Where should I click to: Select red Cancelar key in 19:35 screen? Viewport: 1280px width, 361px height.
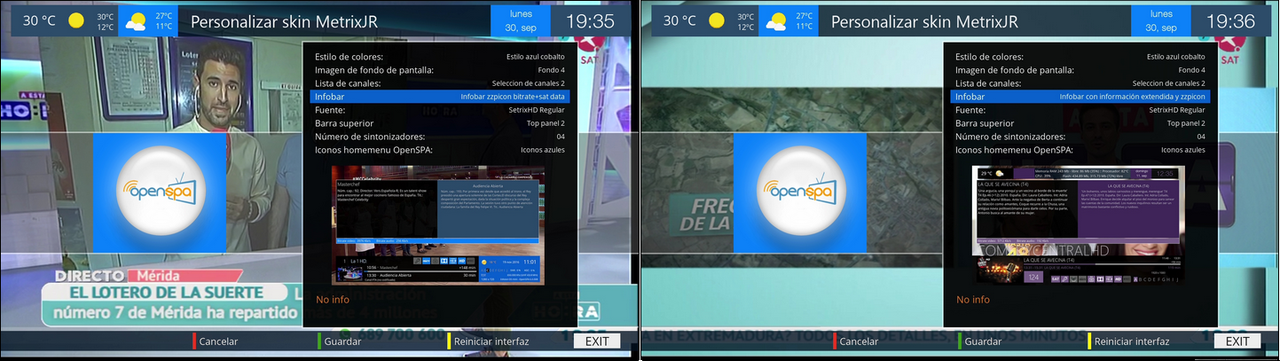[217, 341]
